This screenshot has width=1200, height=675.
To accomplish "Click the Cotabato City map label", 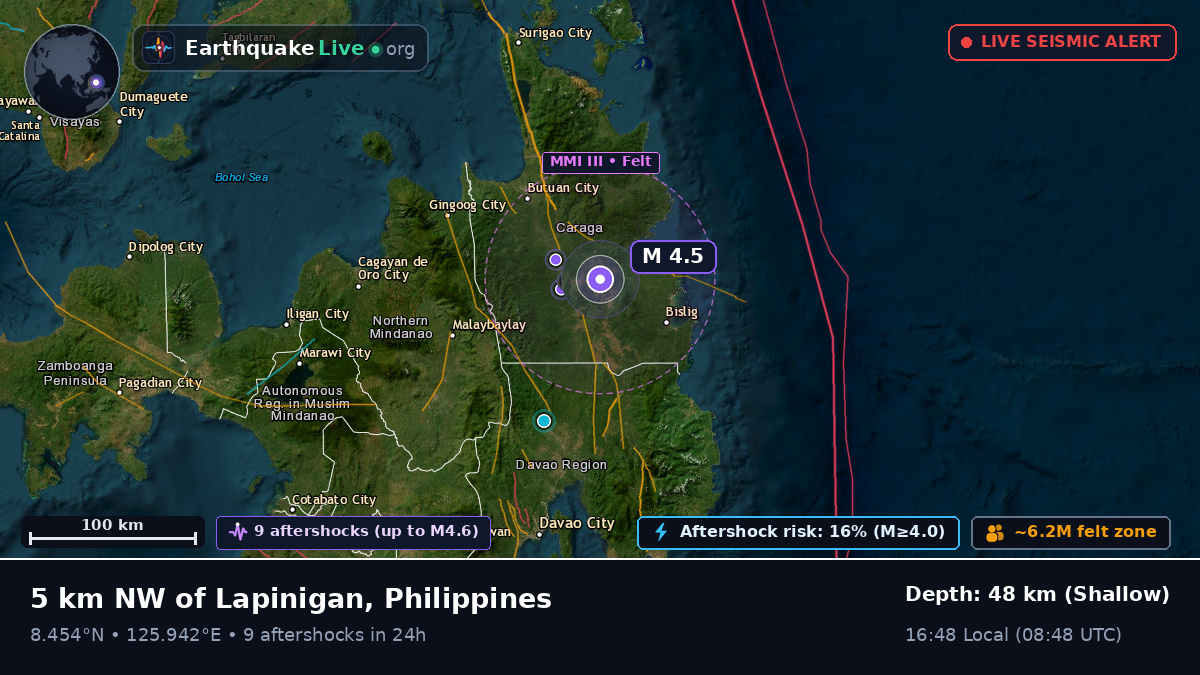I will point(334,500).
